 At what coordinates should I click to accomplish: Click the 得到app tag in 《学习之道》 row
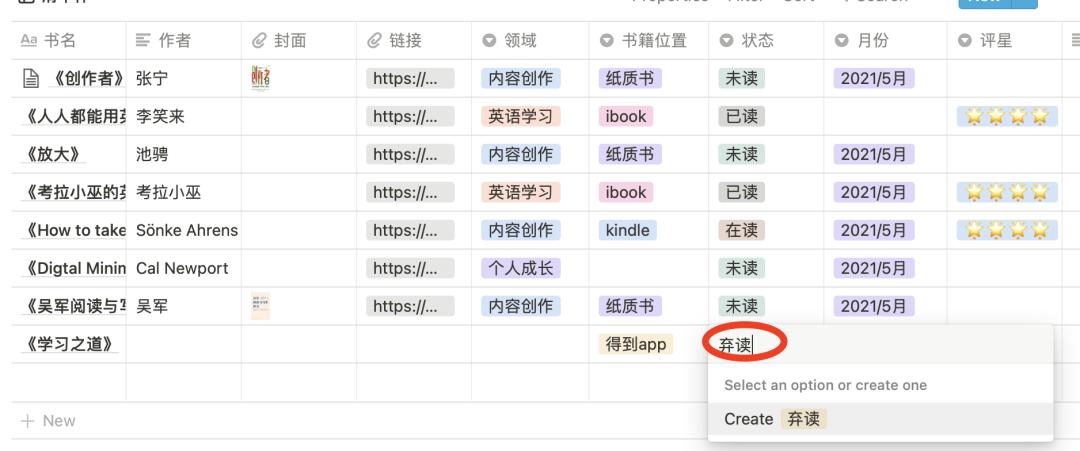636,344
